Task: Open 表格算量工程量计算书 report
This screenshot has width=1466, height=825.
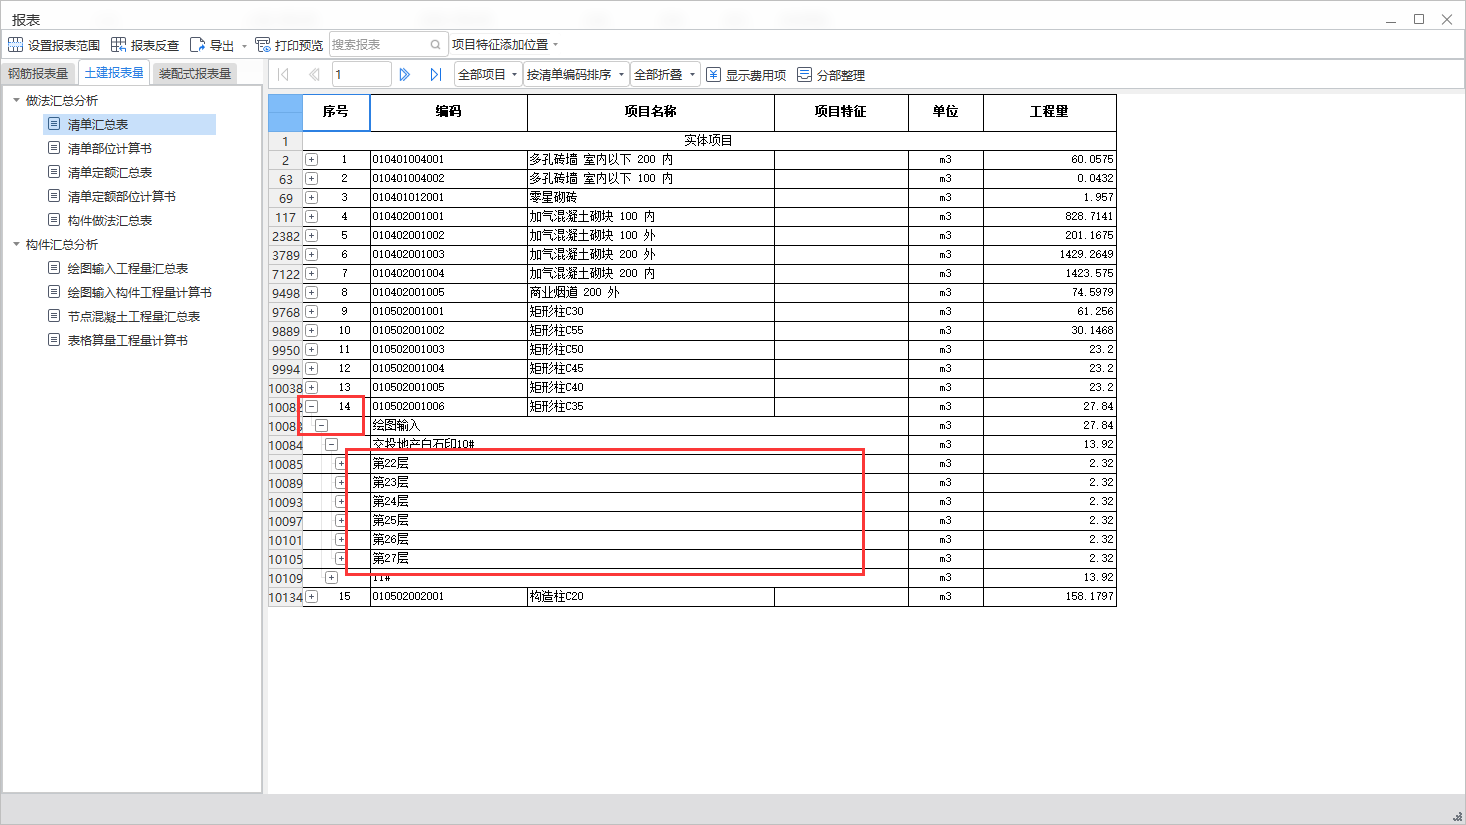Action: [127, 340]
